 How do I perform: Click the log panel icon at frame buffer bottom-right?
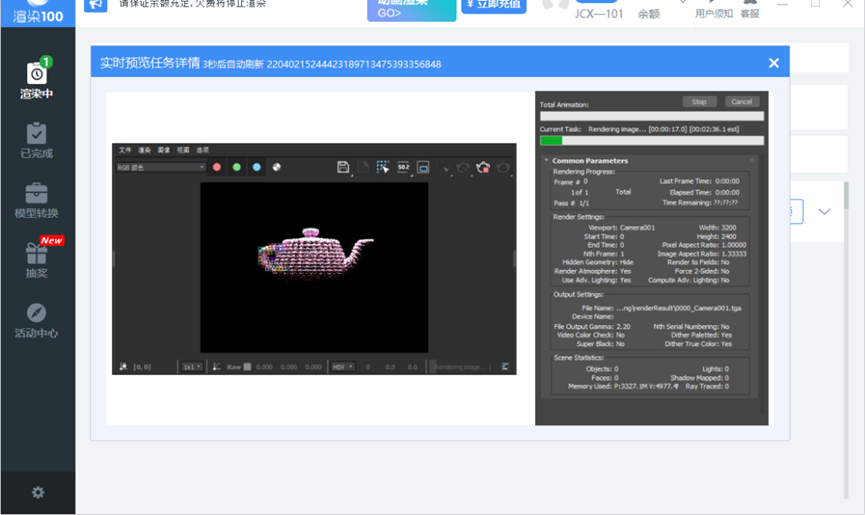[x=505, y=367]
